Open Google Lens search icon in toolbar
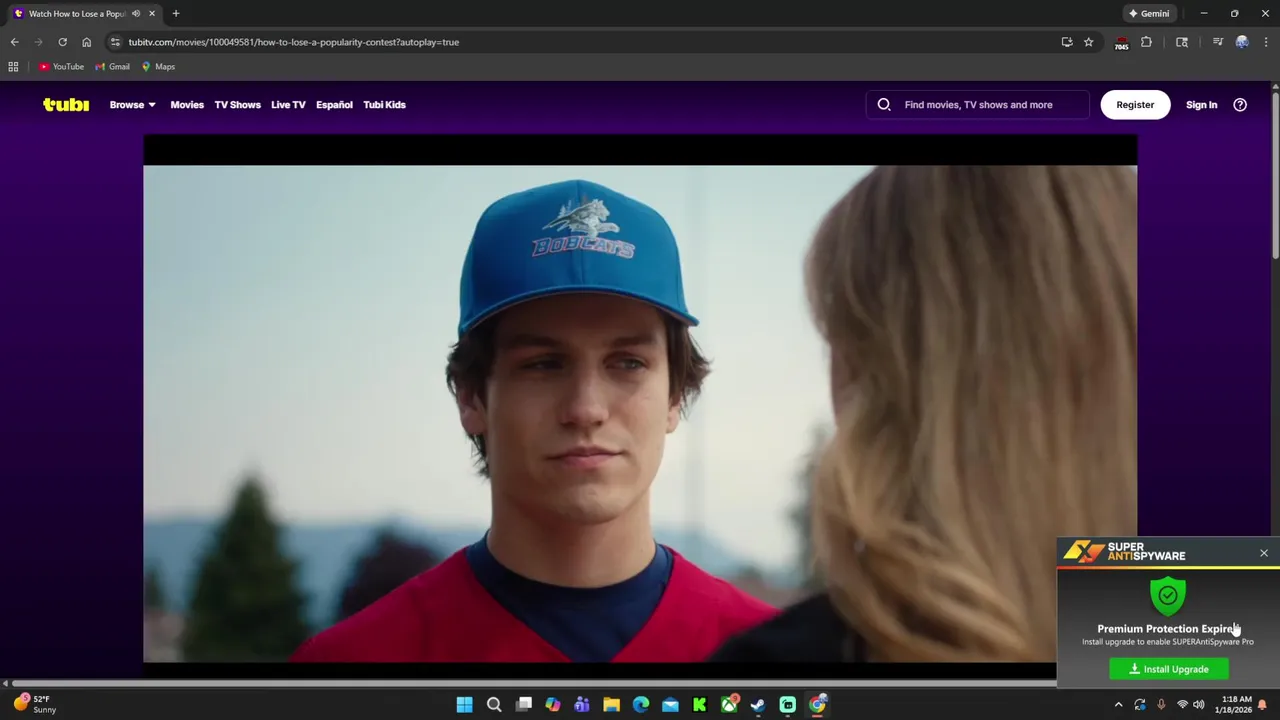Screen dimensions: 1280x720 point(1182,42)
